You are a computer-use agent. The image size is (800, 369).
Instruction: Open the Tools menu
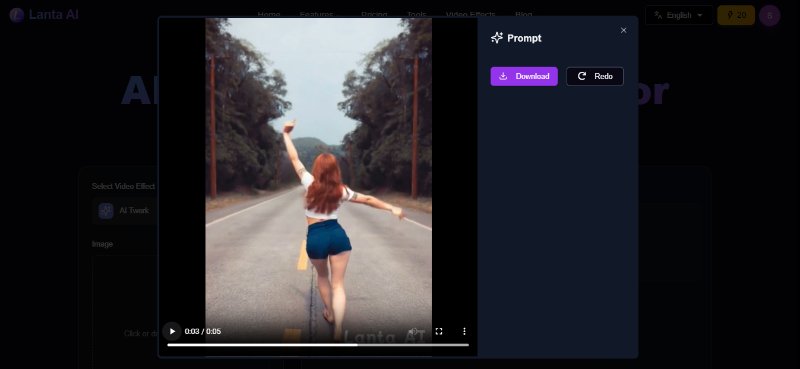click(416, 15)
